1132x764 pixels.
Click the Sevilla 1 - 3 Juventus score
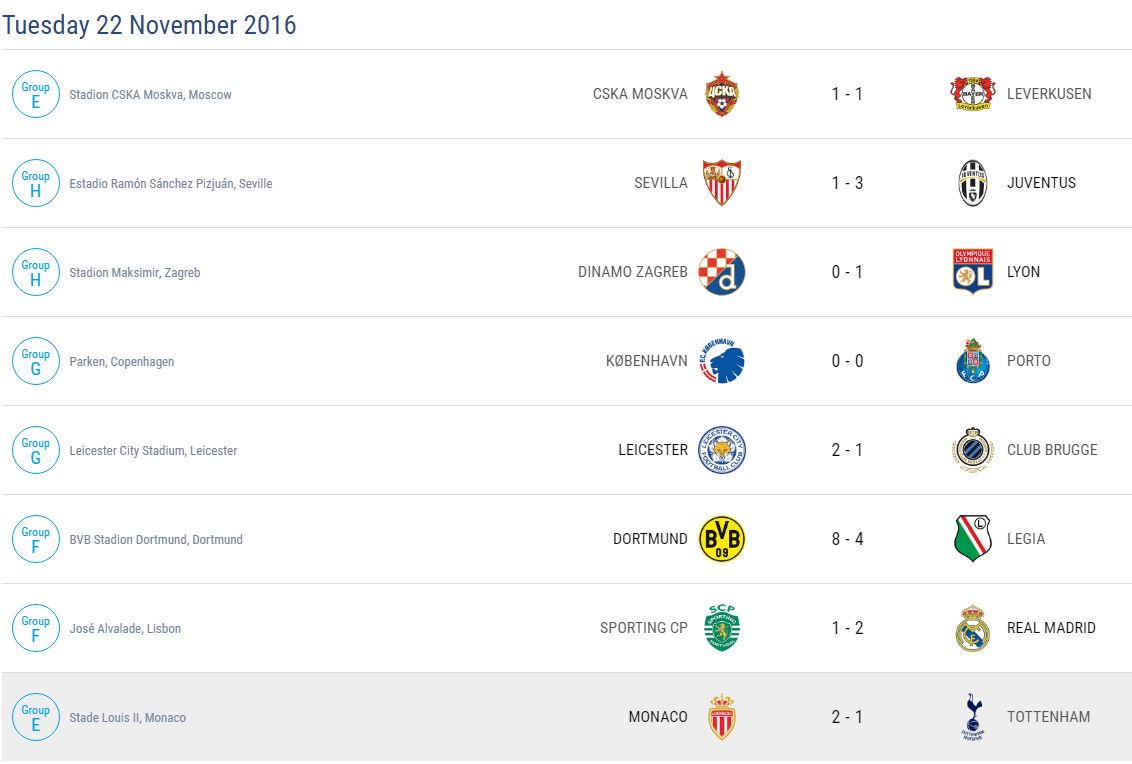coord(847,183)
